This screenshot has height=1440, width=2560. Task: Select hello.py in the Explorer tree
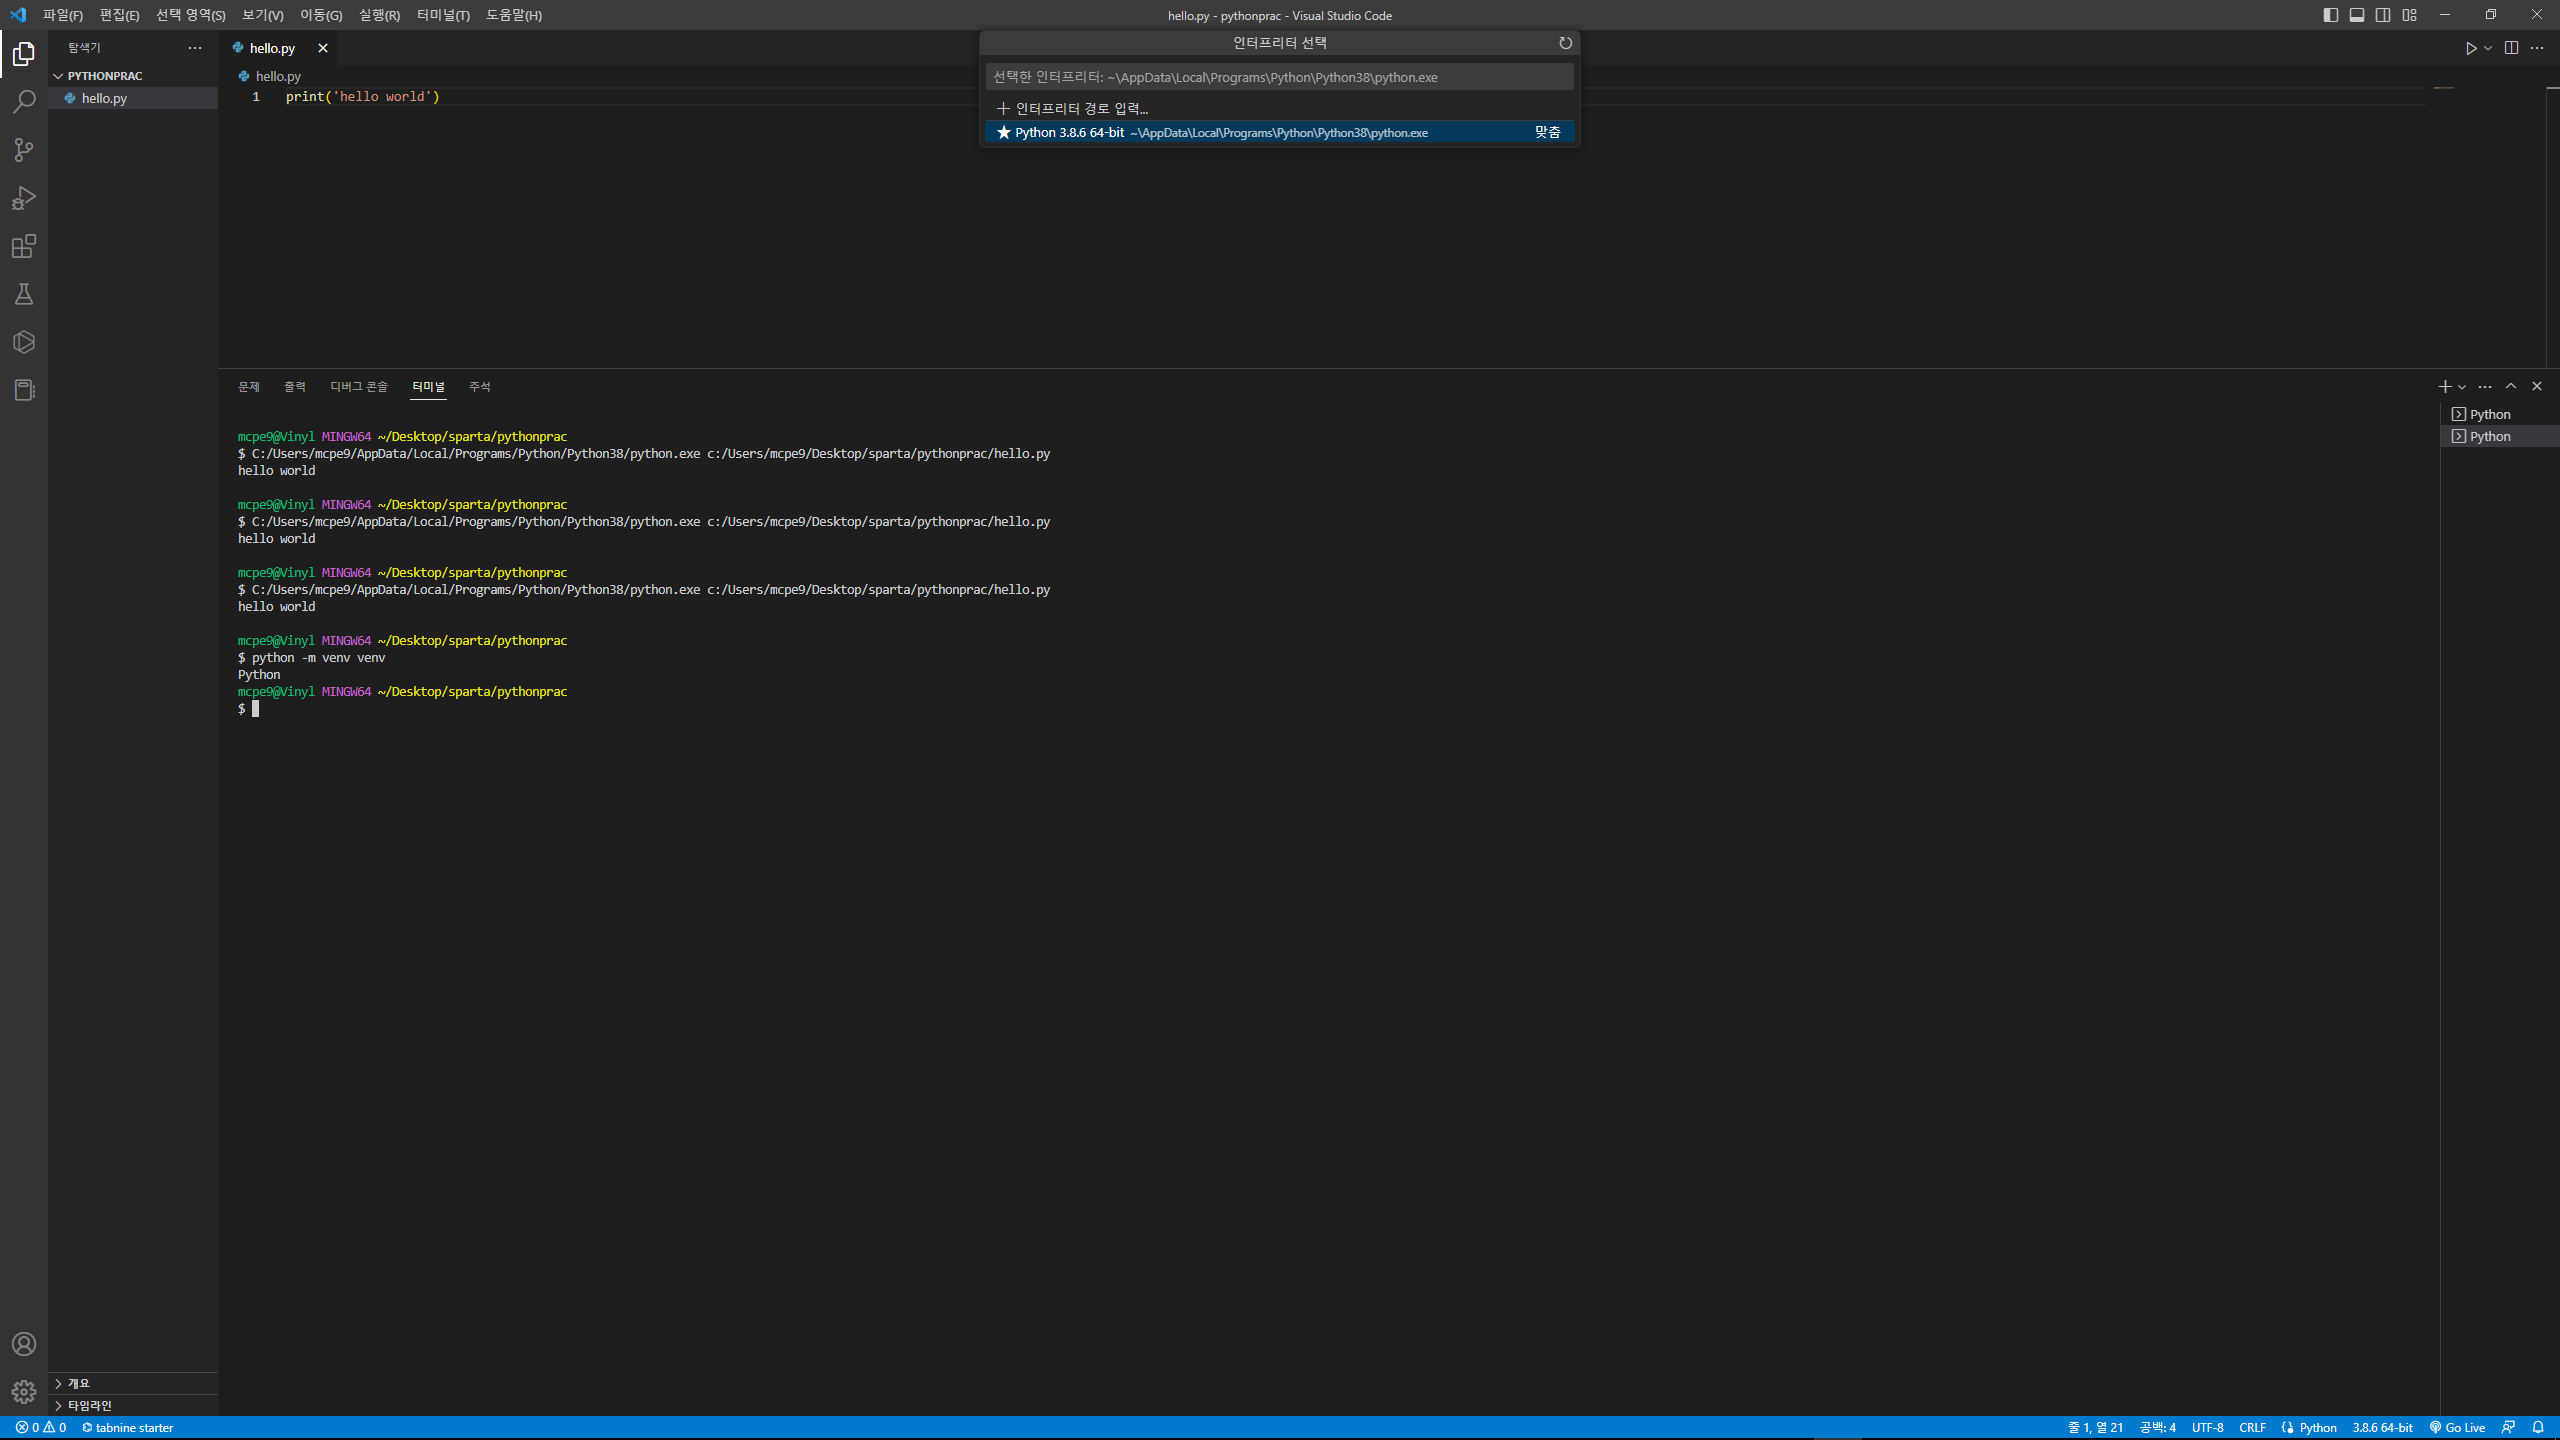[133, 98]
